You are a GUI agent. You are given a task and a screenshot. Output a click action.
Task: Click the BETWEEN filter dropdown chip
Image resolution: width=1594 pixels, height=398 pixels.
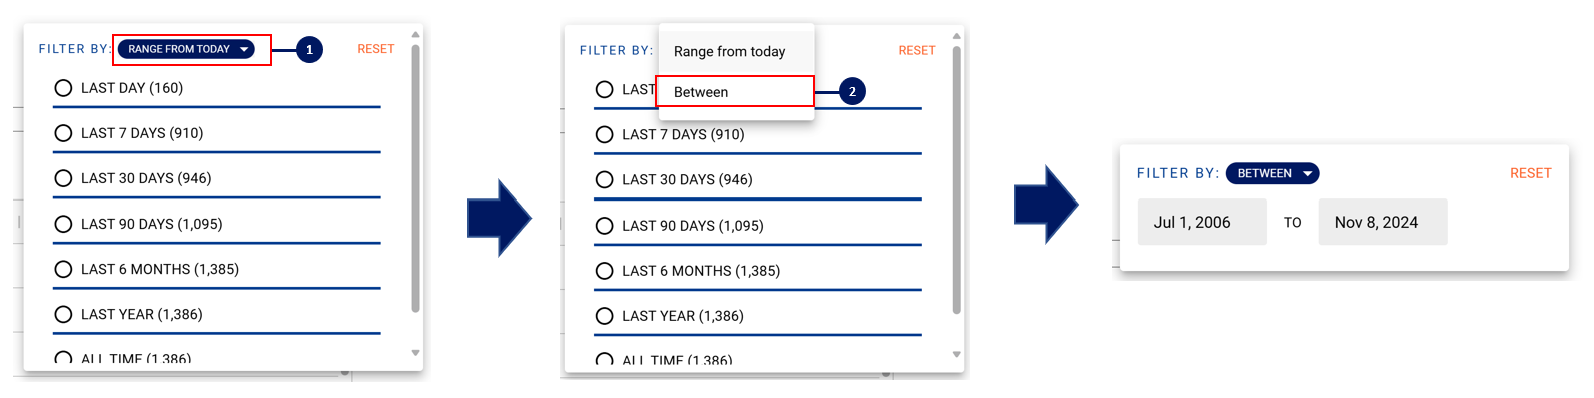pos(1272,173)
